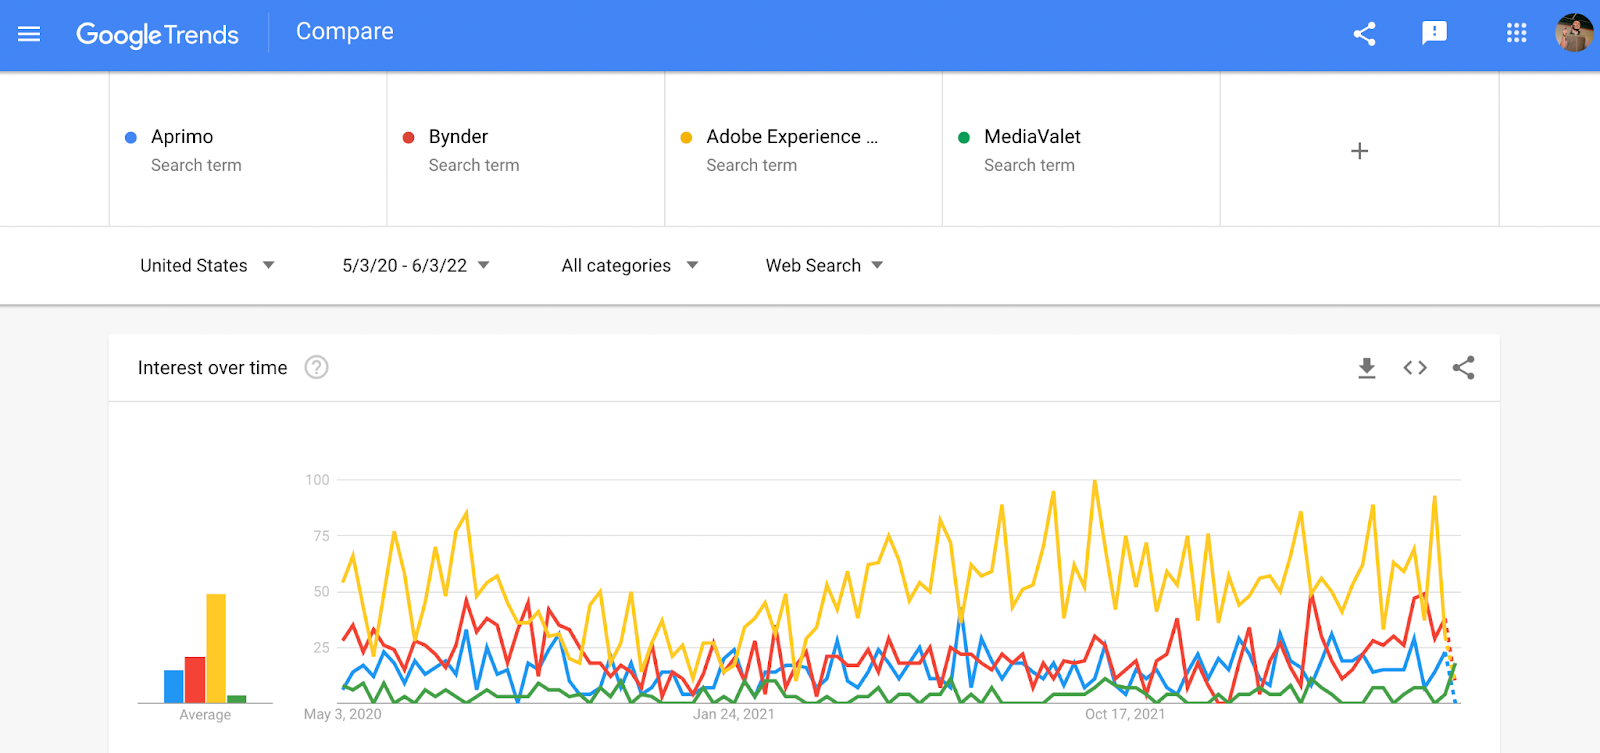Select the Adobe Experience search term
Screen dimensions: 1600x753
point(804,150)
